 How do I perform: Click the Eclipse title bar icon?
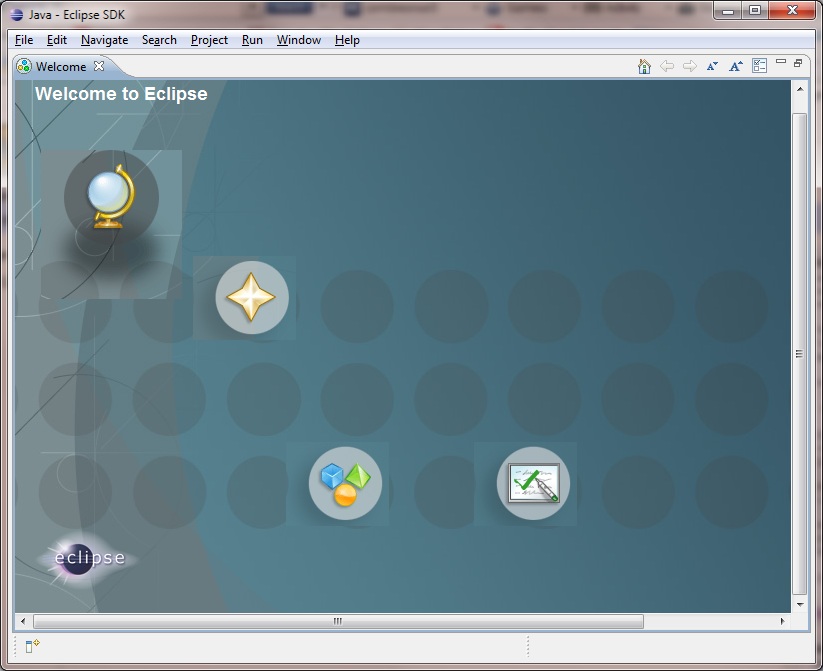(x=17, y=15)
